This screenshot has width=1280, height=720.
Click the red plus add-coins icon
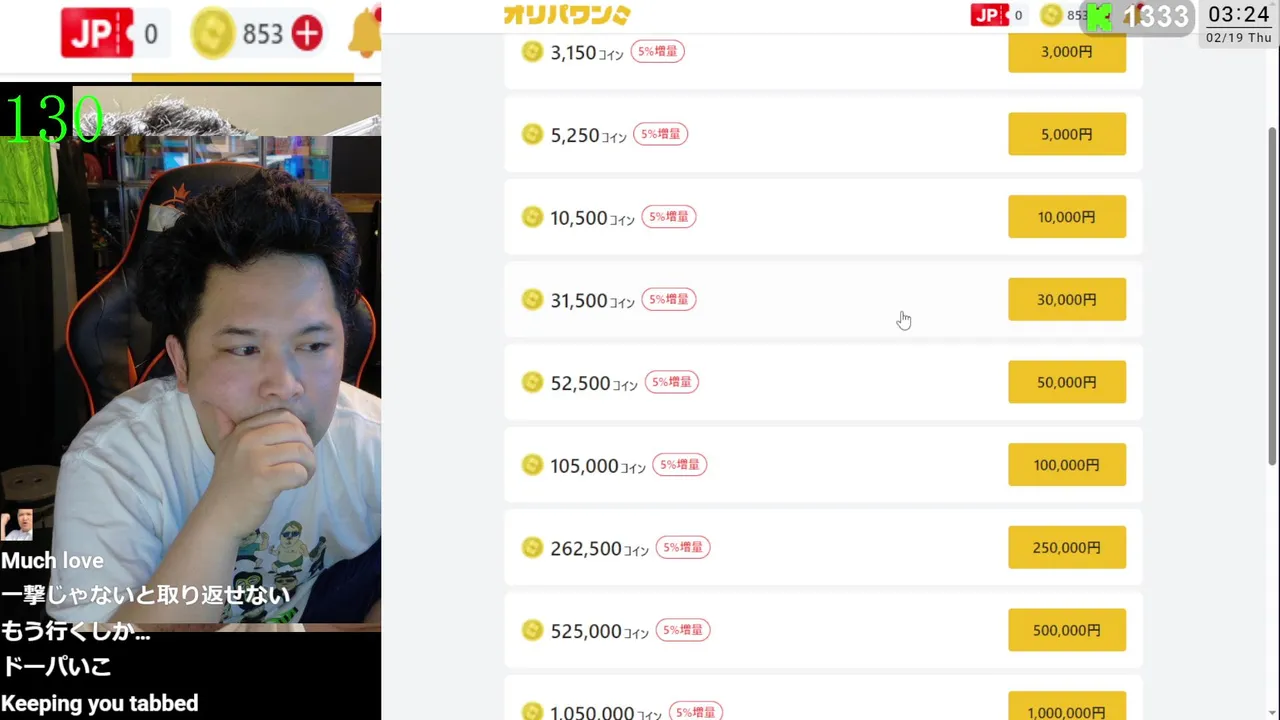coord(307,34)
